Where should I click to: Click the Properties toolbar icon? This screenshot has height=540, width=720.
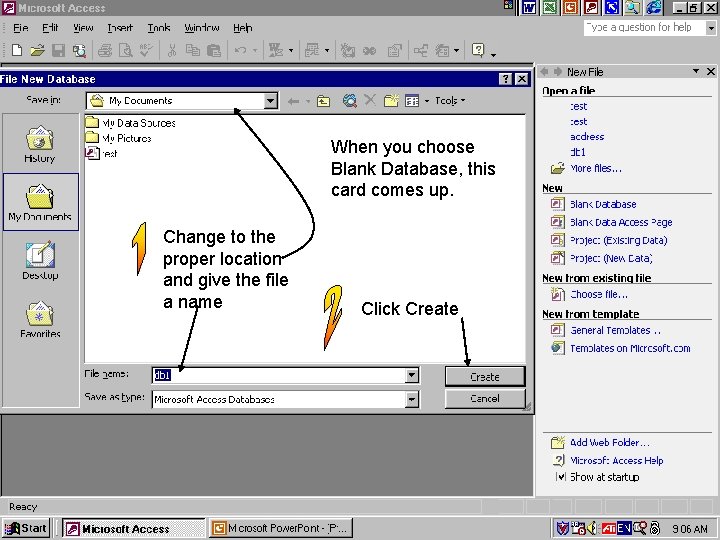click(x=394, y=50)
